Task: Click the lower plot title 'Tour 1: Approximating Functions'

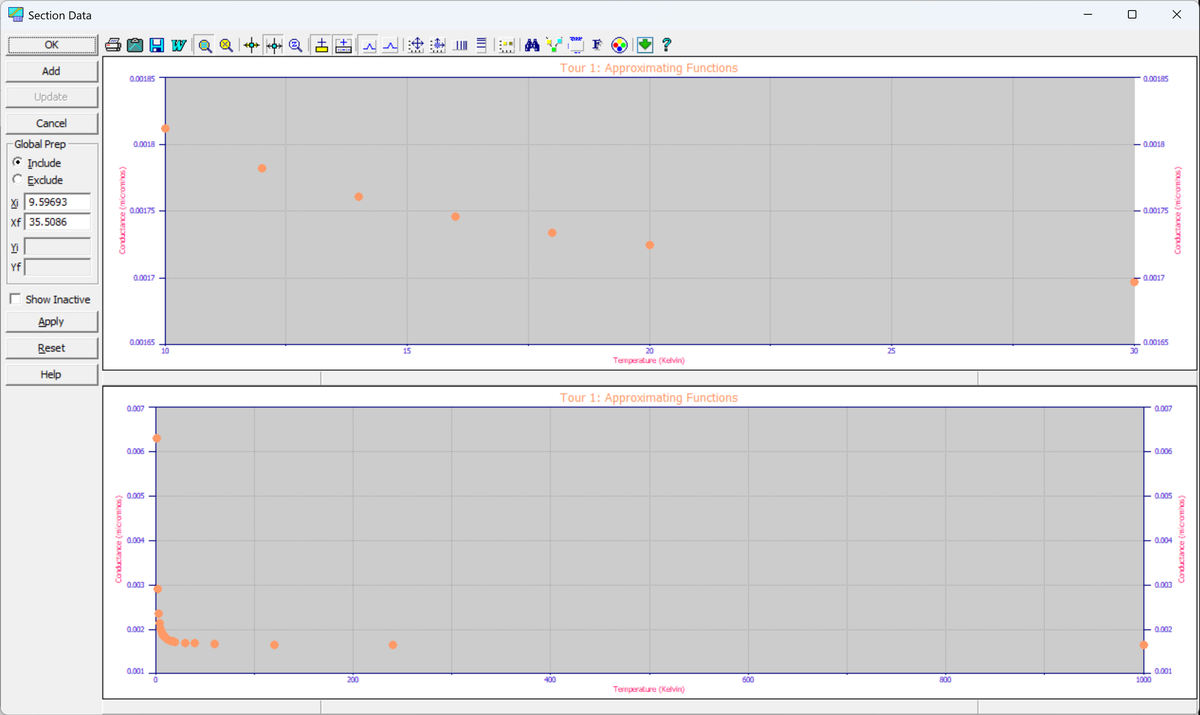Action: point(649,398)
